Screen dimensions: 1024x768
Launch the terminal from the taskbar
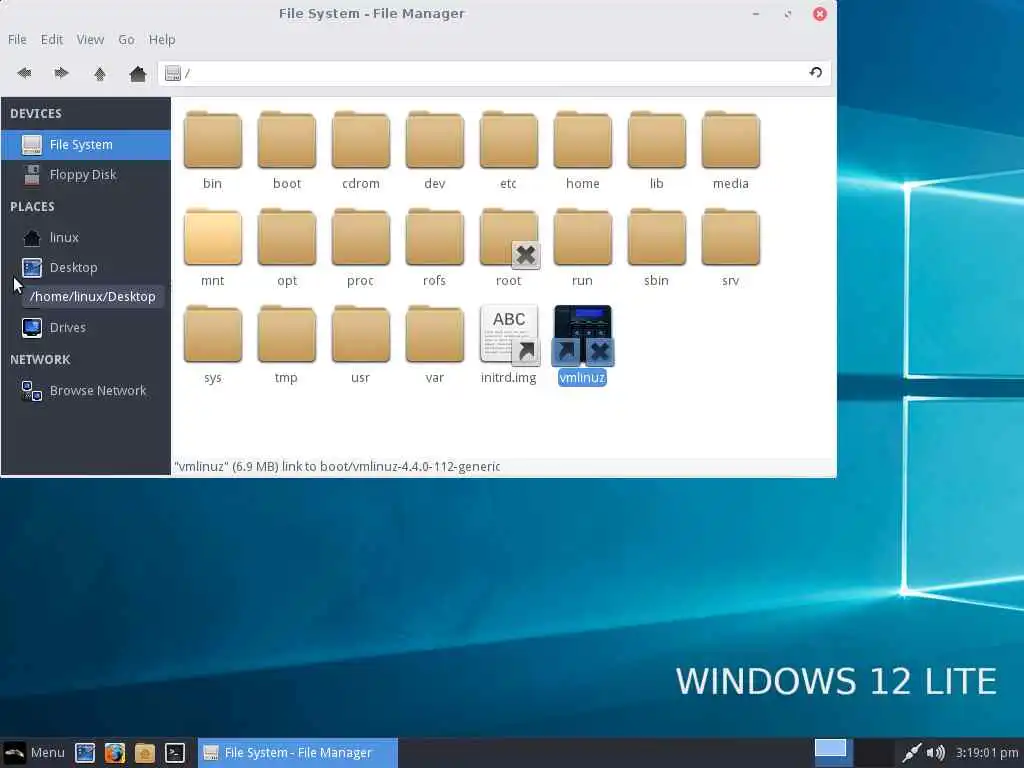174,752
